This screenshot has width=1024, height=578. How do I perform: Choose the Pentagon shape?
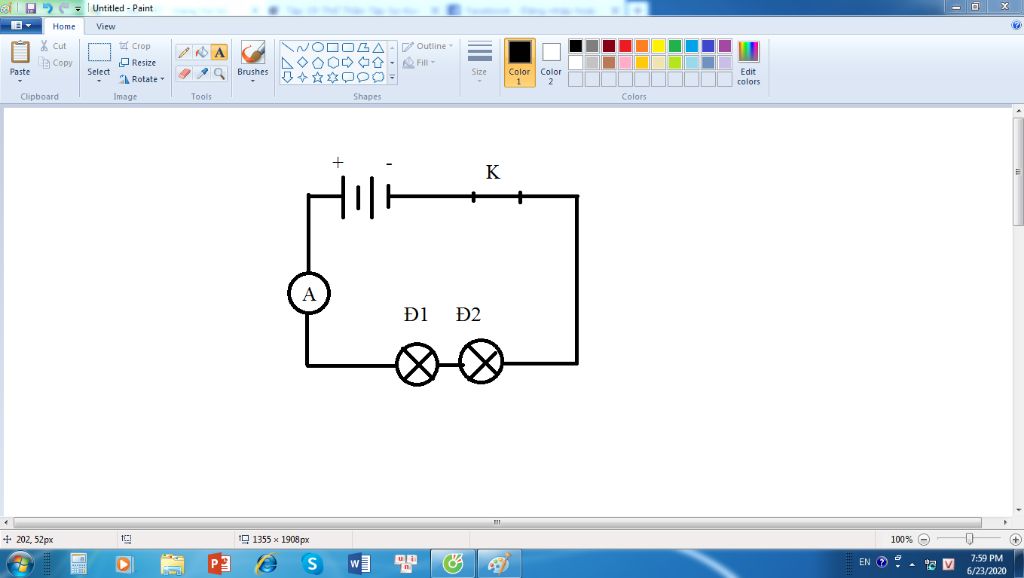click(317, 63)
